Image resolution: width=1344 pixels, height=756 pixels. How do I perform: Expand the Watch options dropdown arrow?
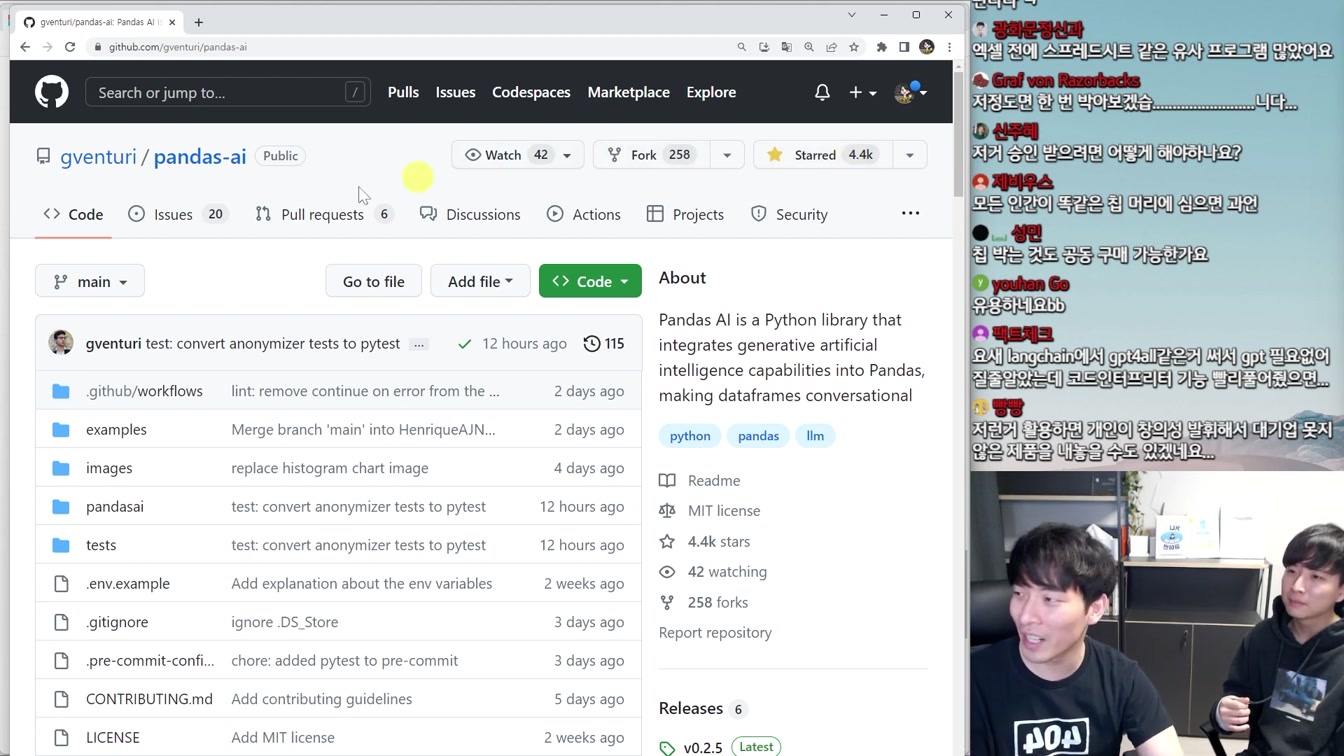[567, 155]
